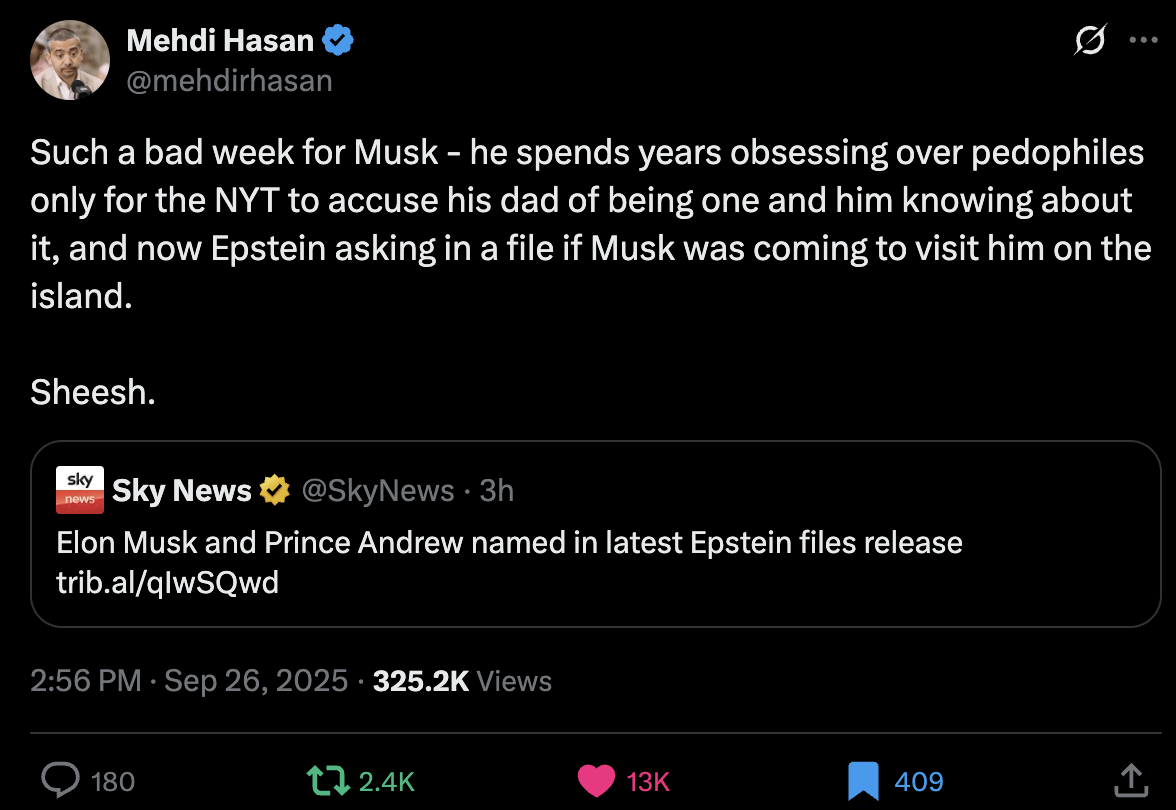Open Mehdi Hasan's profile picture
Screen dimensions: 1176x810
(70, 60)
